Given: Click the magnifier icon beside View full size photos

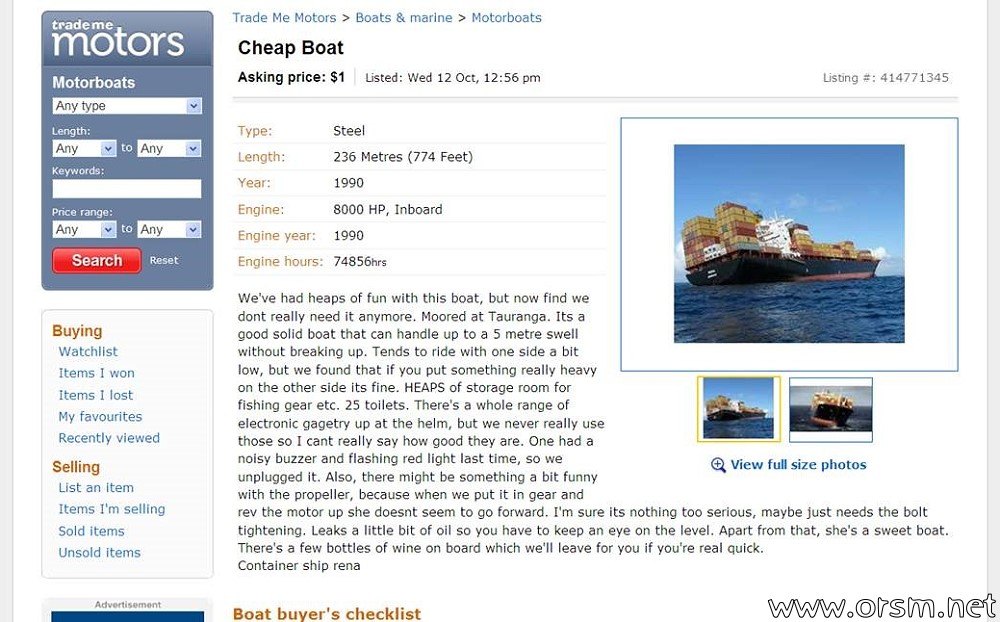Looking at the screenshot, I should pyautogui.click(x=718, y=465).
